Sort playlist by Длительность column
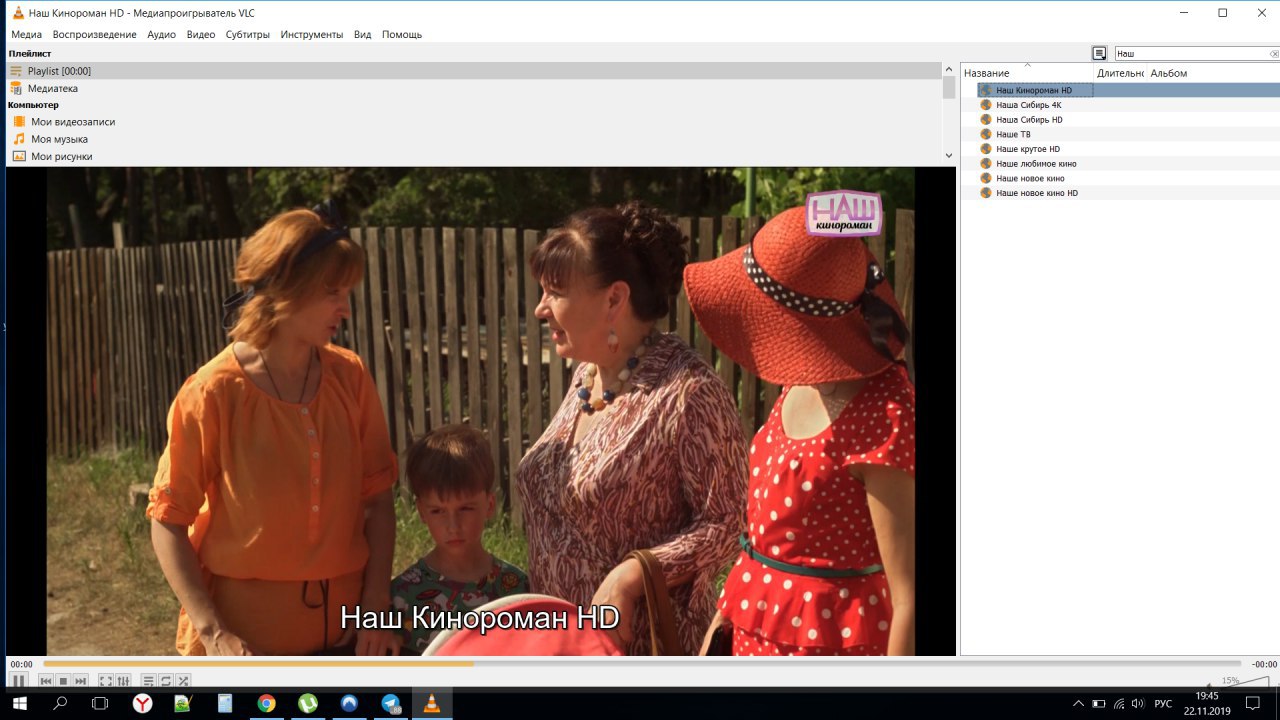The width and height of the screenshot is (1280, 720). click(1120, 73)
